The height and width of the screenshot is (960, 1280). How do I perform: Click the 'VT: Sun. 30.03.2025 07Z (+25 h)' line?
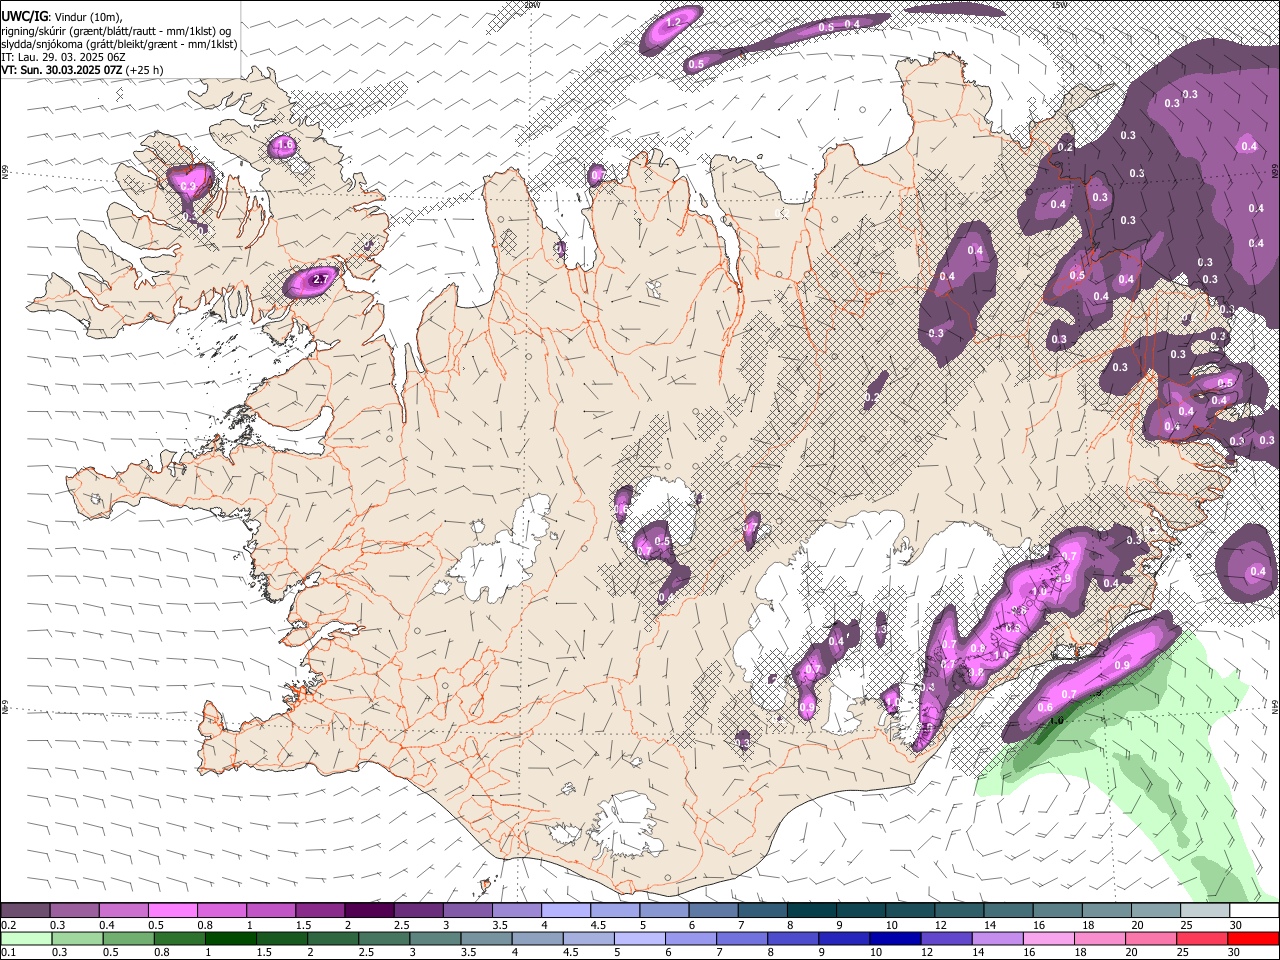[x=82, y=70]
